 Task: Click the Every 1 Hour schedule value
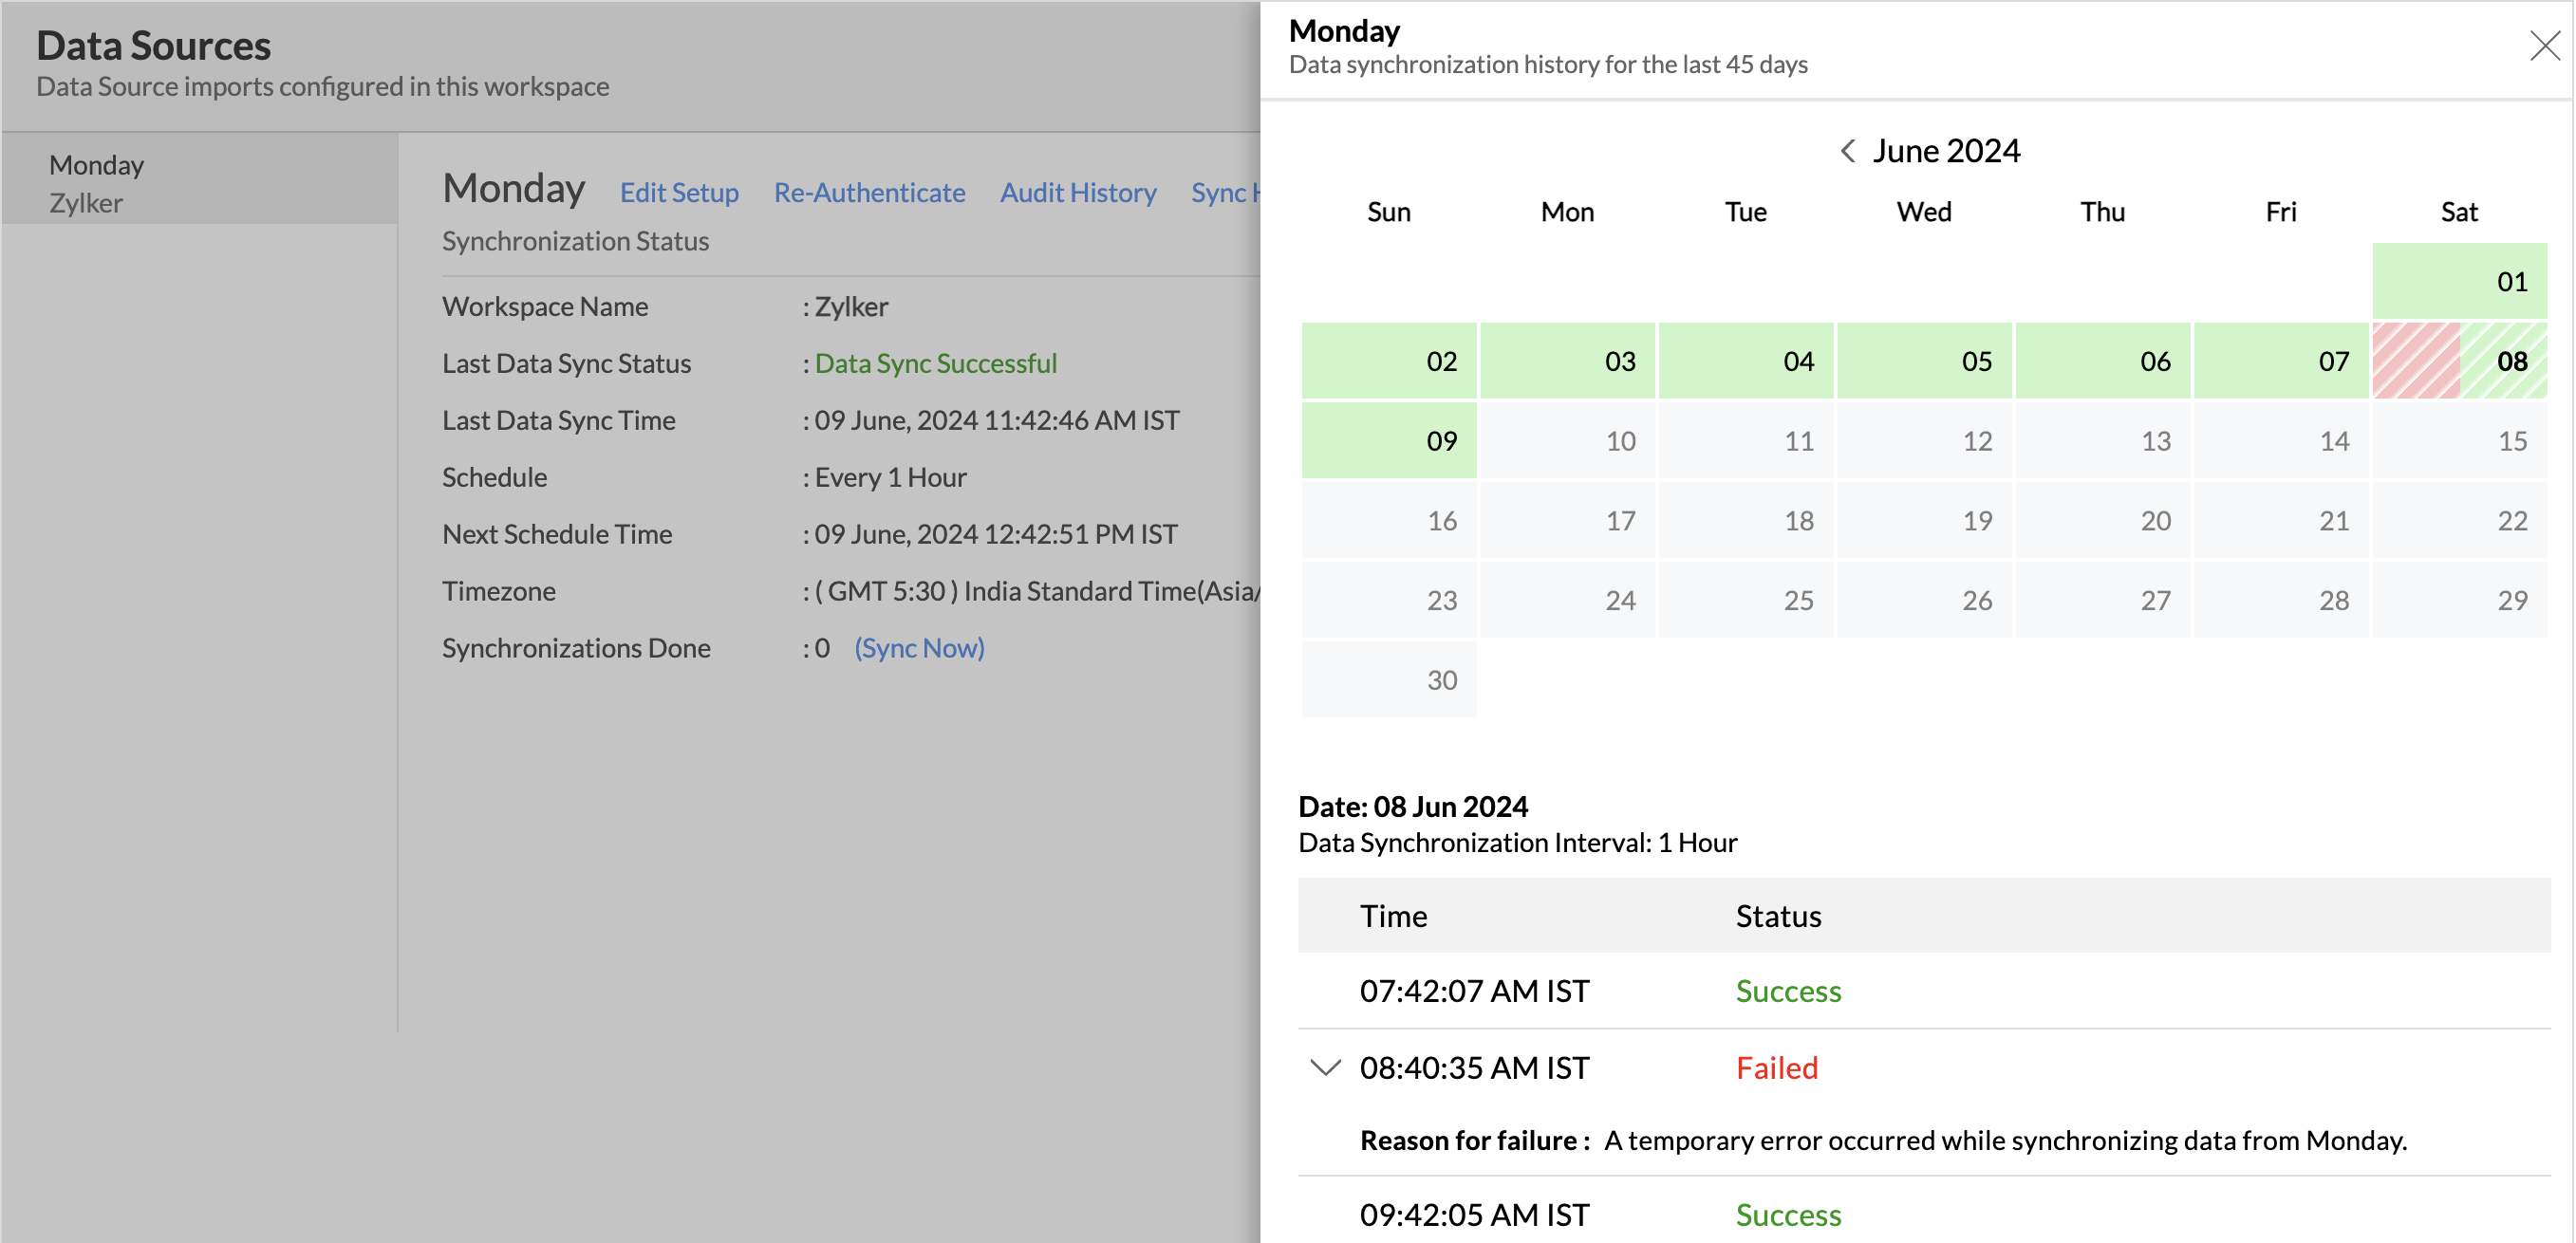click(x=890, y=477)
